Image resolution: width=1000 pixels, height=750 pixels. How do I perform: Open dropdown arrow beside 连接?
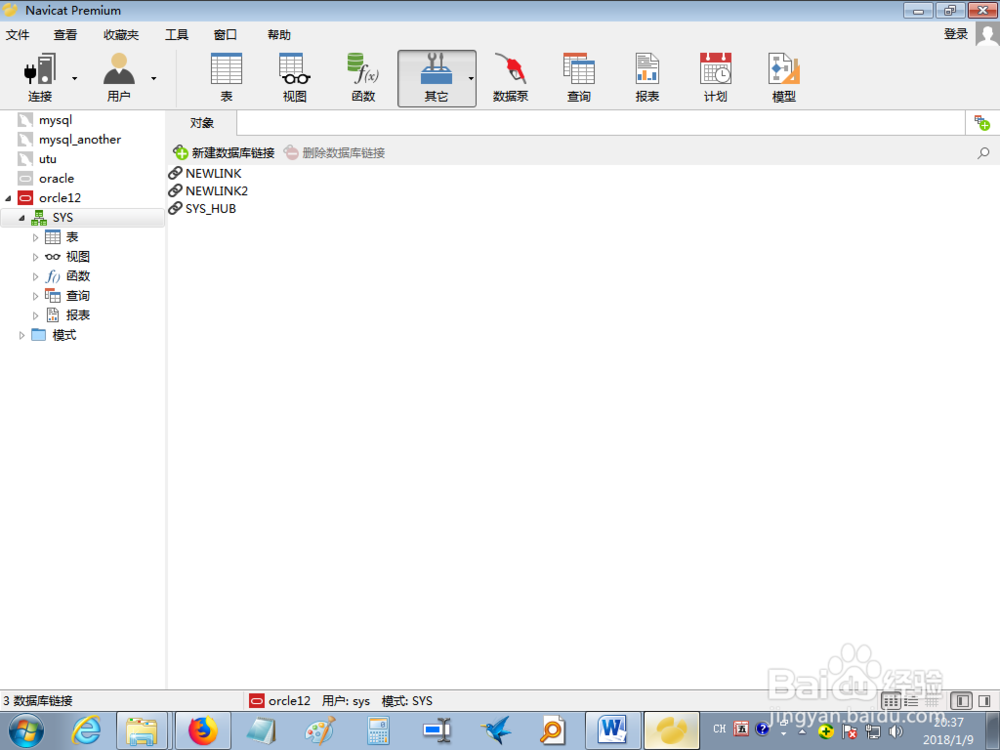tap(75, 78)
